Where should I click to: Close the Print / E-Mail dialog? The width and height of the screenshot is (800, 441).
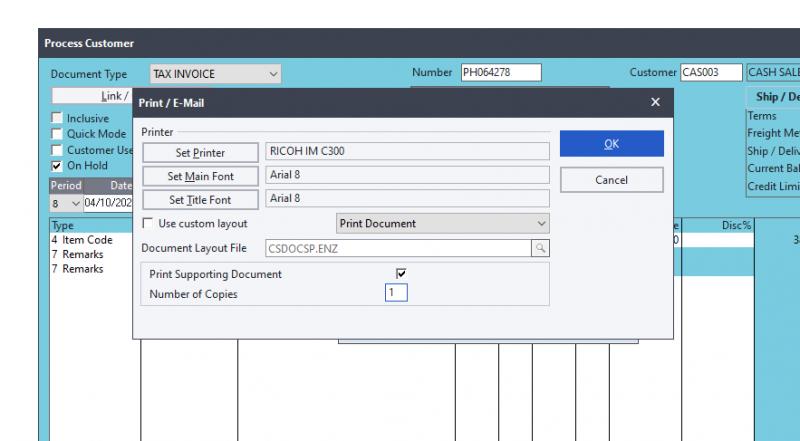tap(655, 102)
